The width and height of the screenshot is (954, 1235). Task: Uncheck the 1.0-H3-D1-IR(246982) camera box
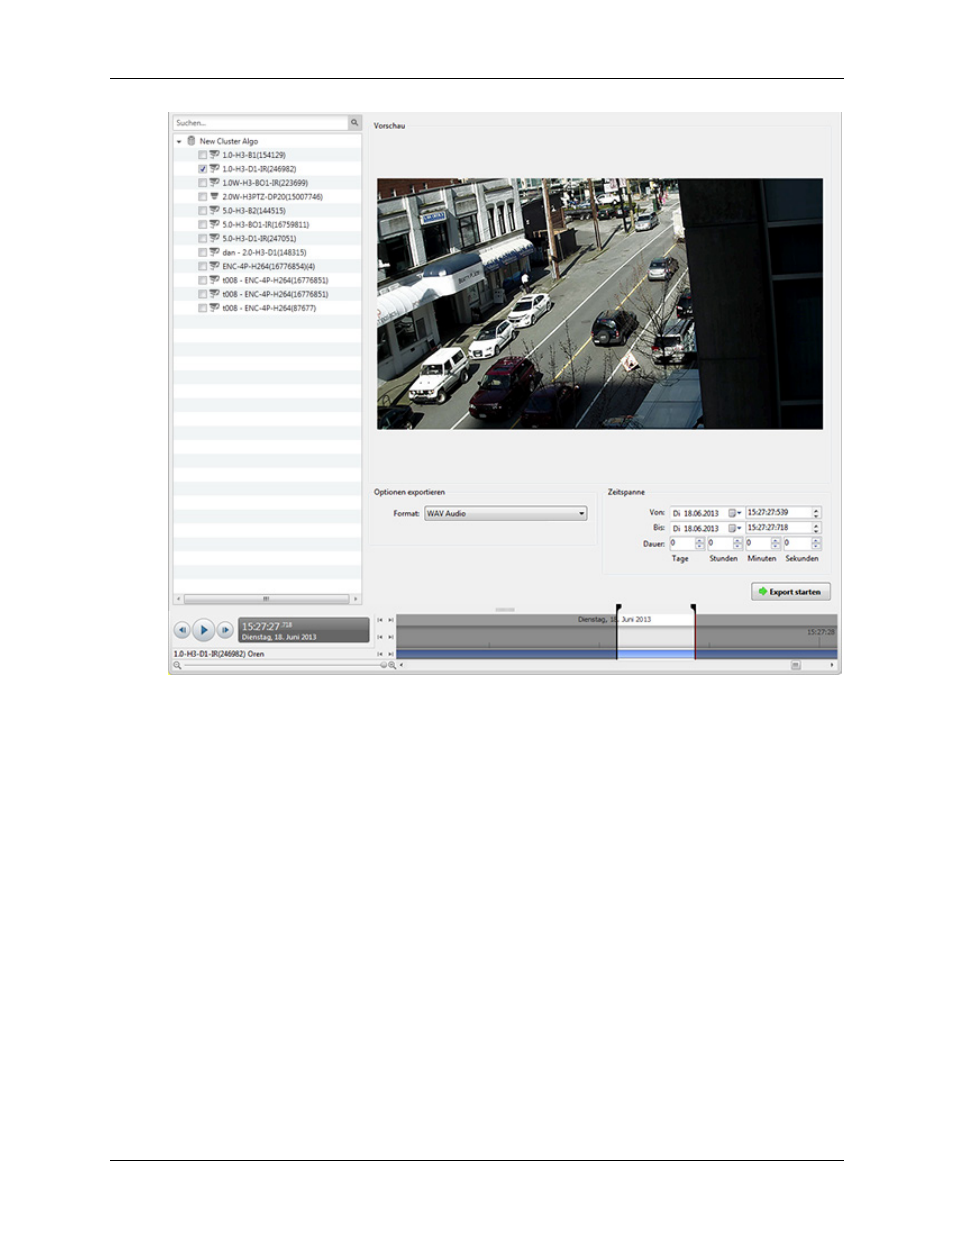tap(203, 169)
